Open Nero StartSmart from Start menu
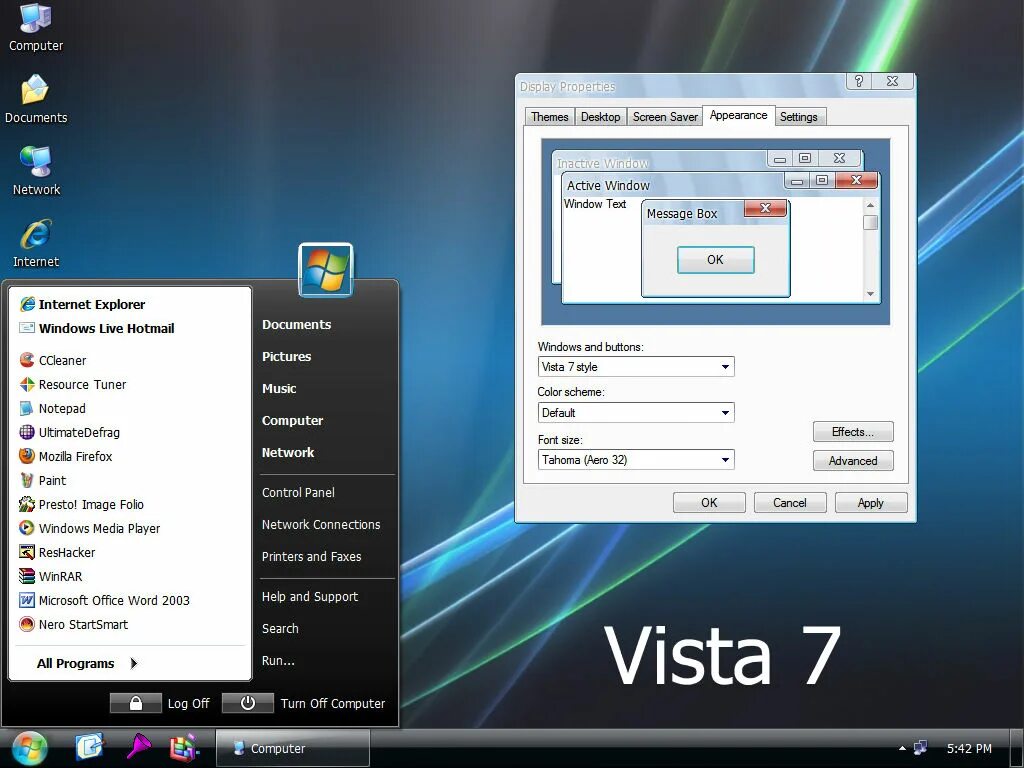Viewport: 1024px width, 768px height. coord(73,625)
